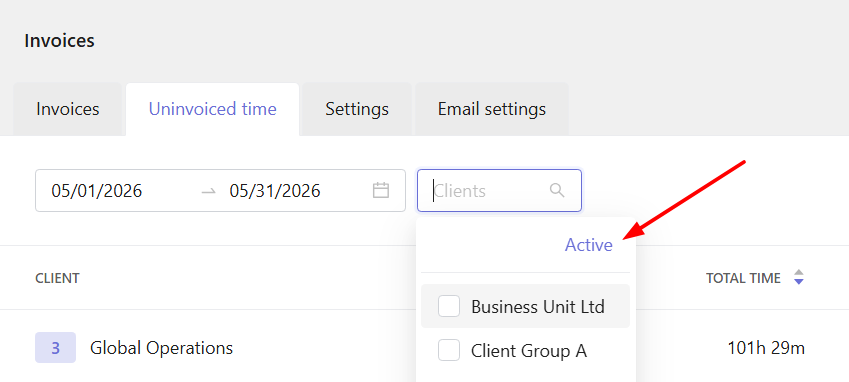Click the start date 05/01/2026
Viewport: 849px width, 382px height.
pos(97,191)
